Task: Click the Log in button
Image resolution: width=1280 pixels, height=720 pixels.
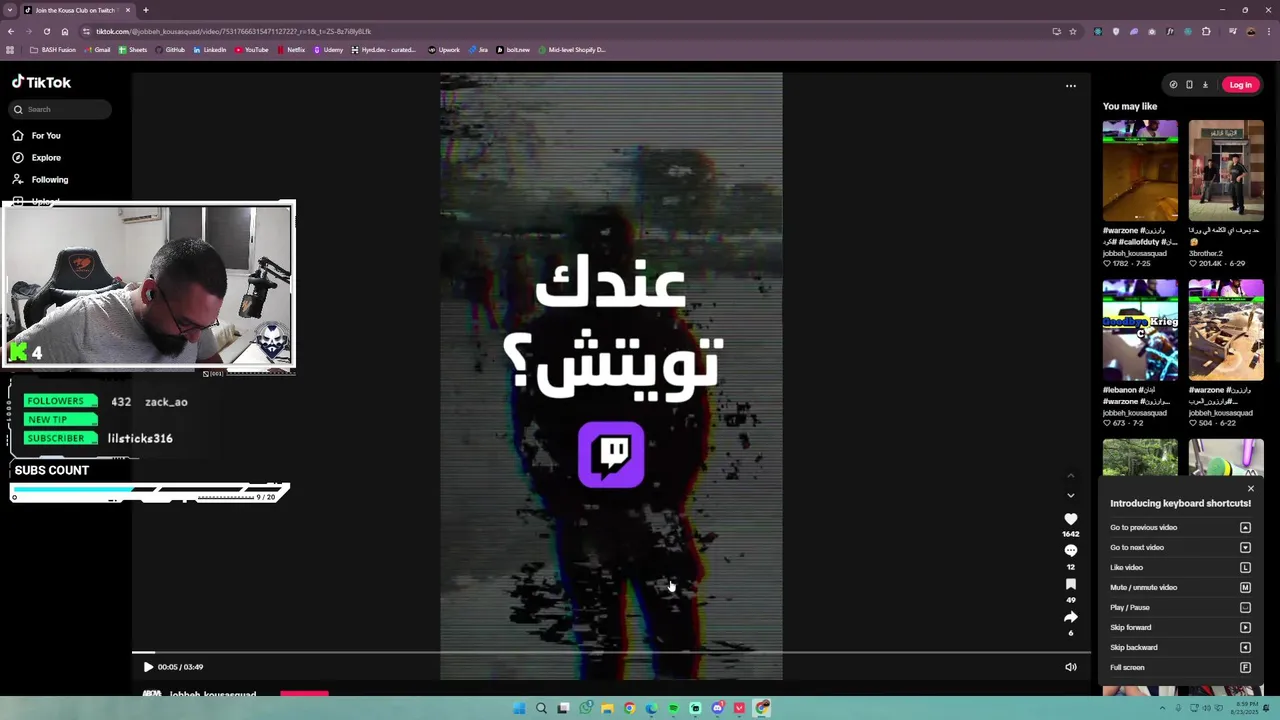Action: pos(1240,85)
